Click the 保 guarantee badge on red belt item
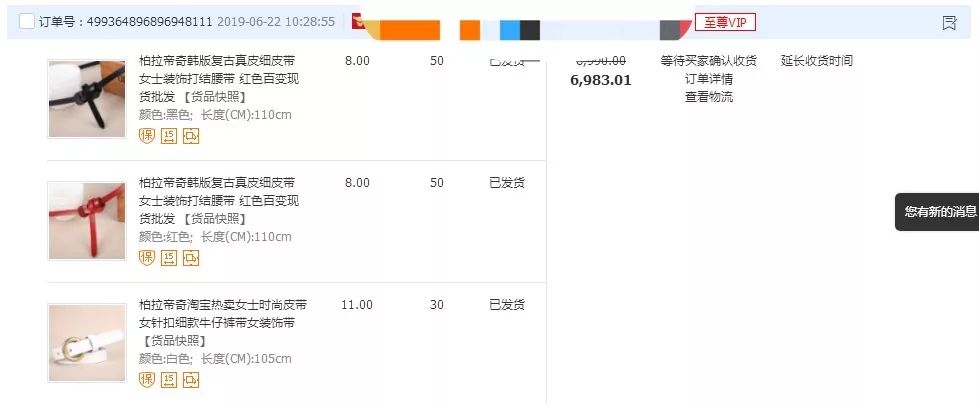The width and height of the screenshot is (979, 404). click(x=147, y=257)
